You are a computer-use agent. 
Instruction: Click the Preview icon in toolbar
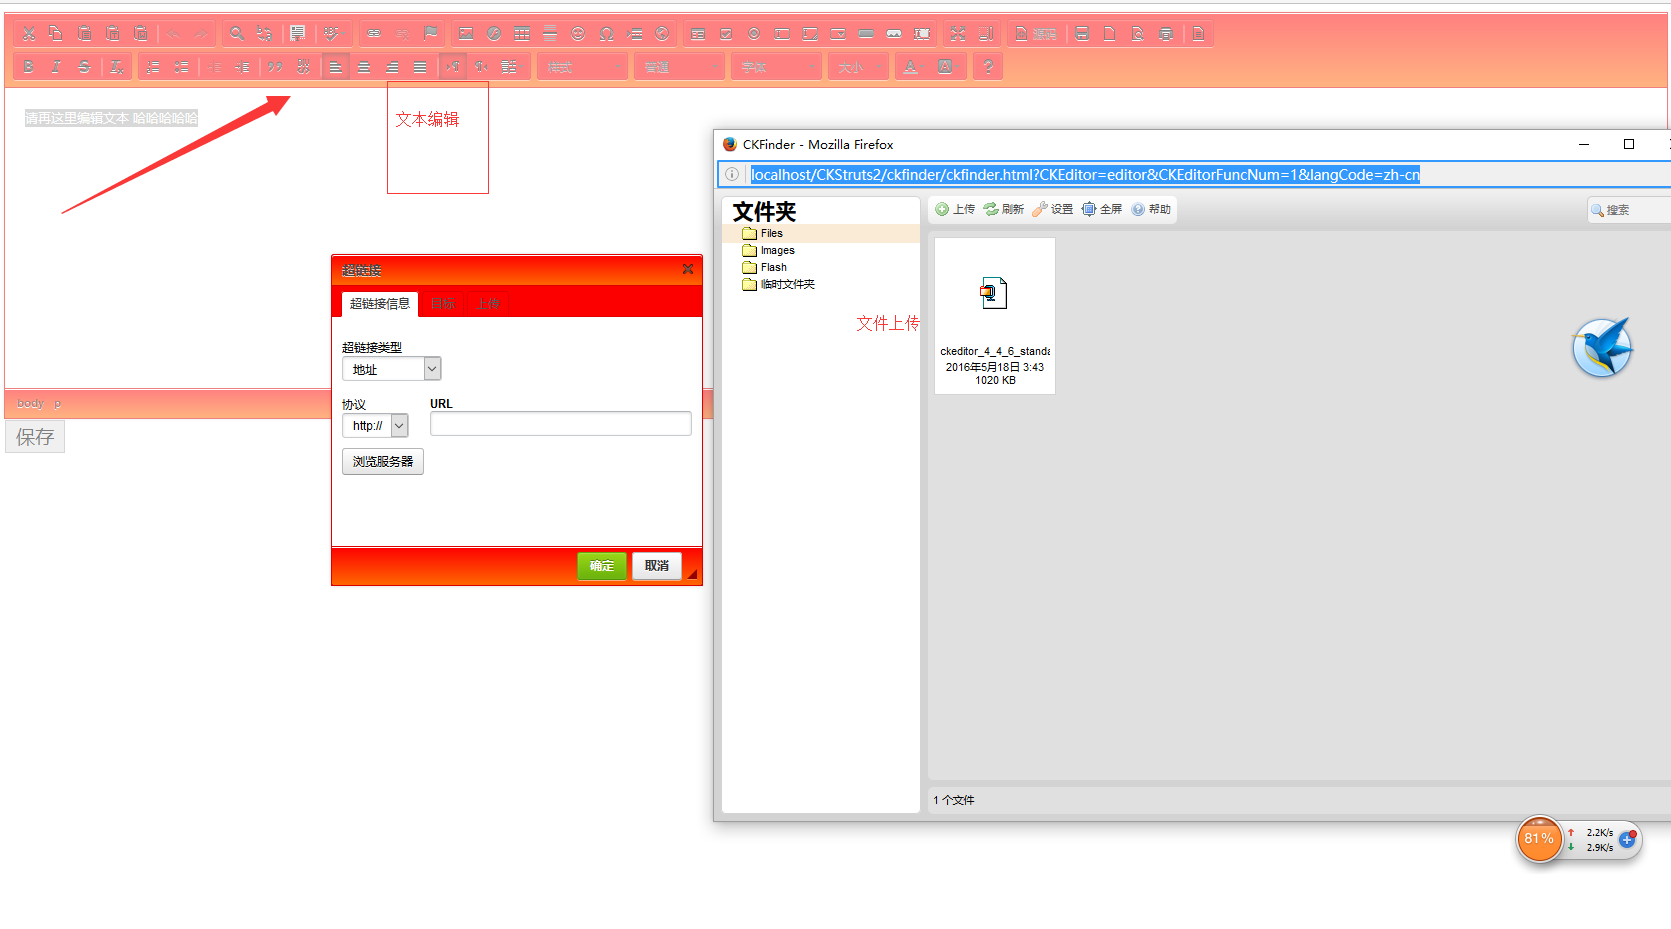click(x=1138, y=34)
